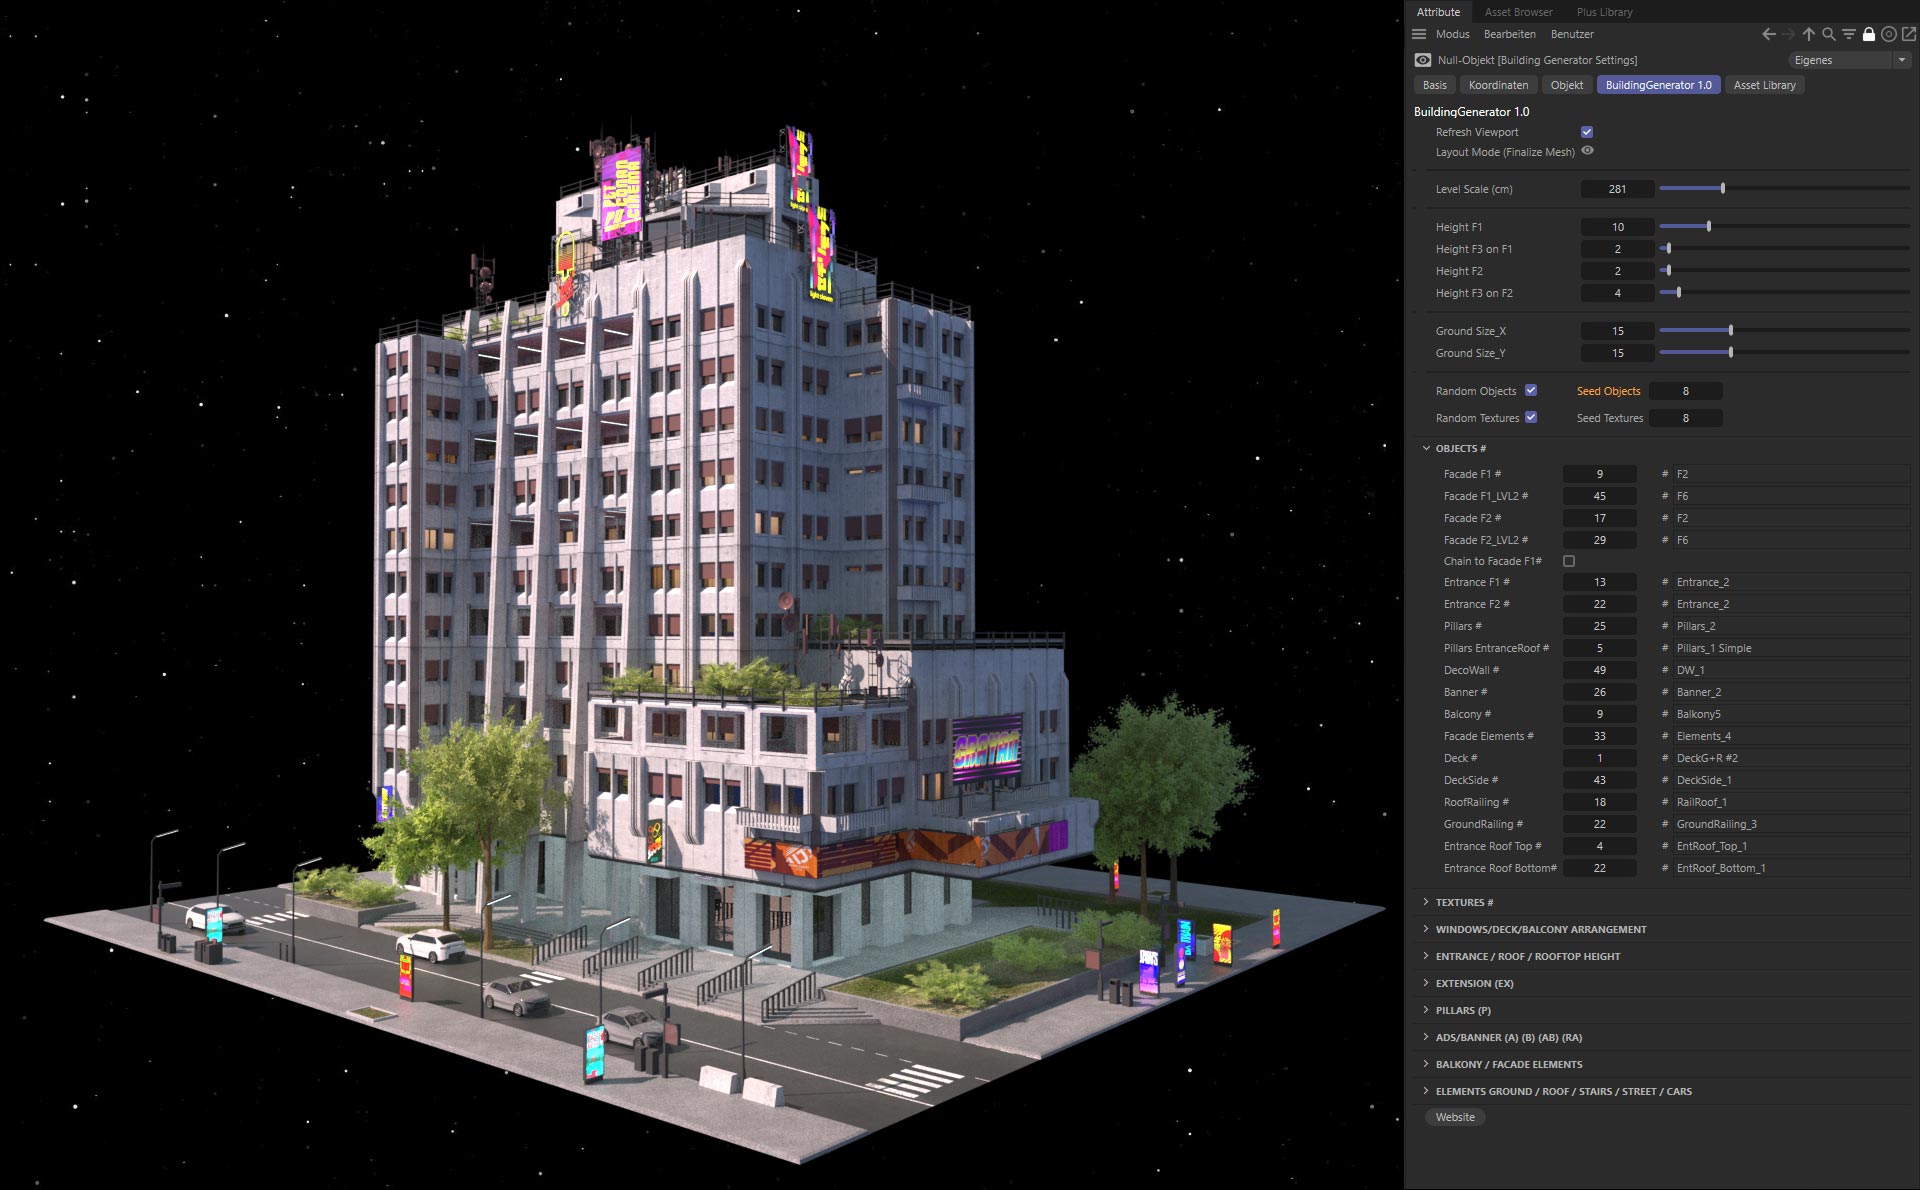
Task: Click the target/record icon in the toolbar
Action: click(x=1889, y=34)
